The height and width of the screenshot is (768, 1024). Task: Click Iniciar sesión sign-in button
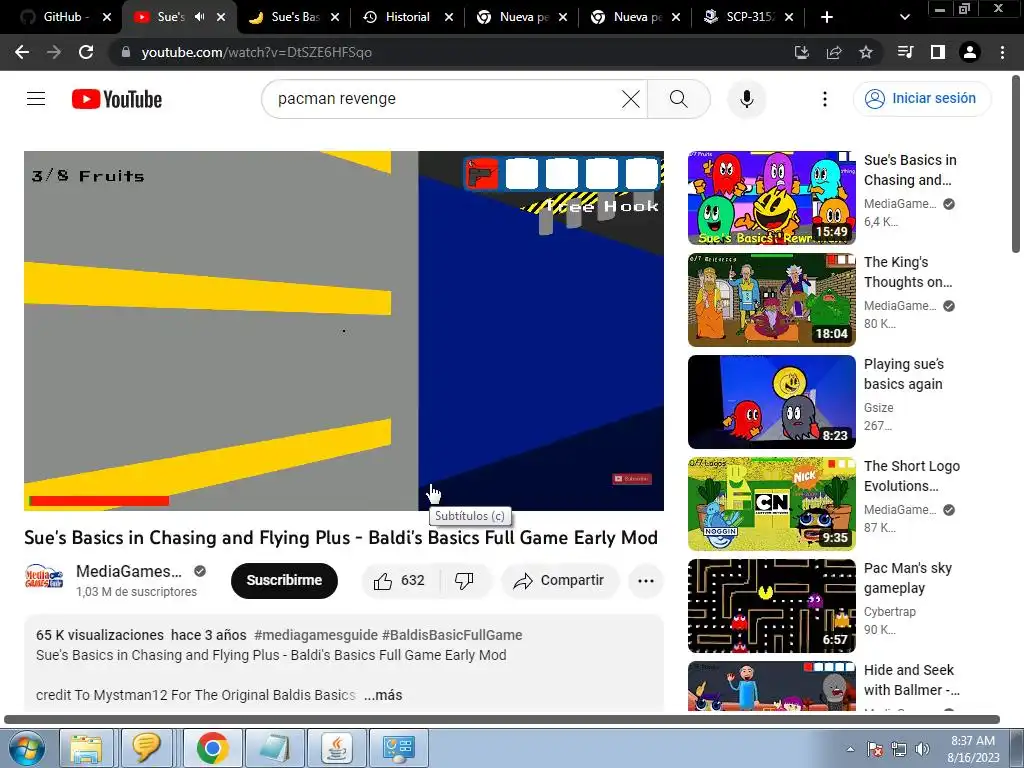coord(921,99)
